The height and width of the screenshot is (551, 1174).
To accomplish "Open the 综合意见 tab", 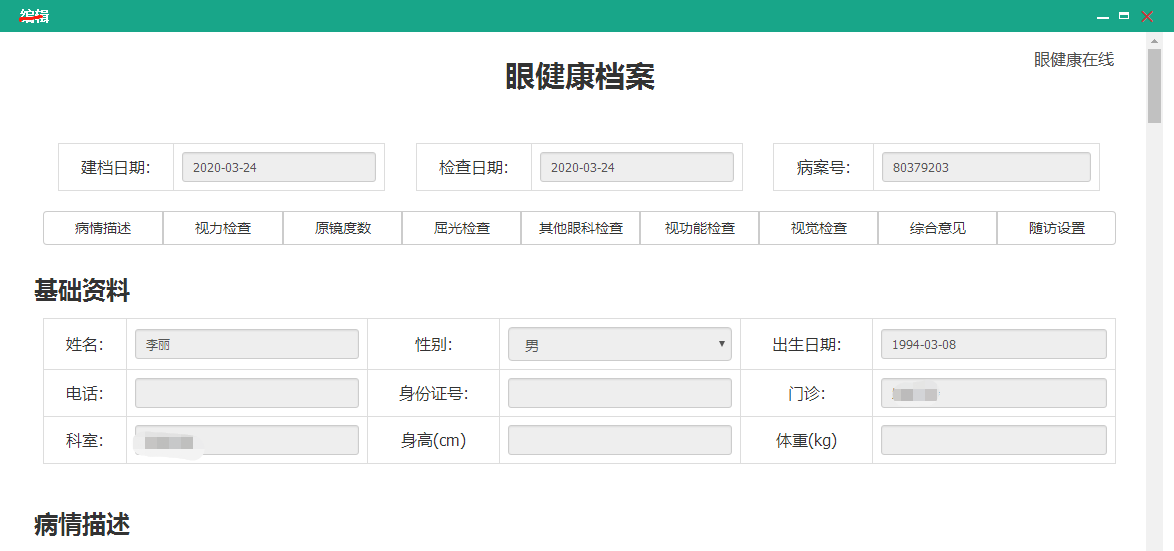I will pos(937,228).
